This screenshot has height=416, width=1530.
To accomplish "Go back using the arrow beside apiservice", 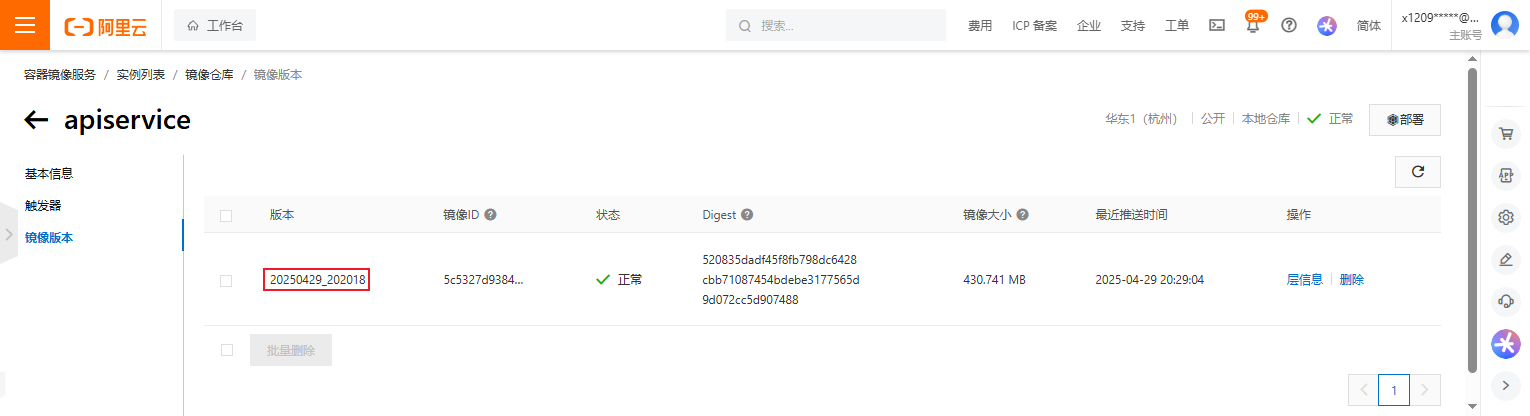I will point(37,121).
